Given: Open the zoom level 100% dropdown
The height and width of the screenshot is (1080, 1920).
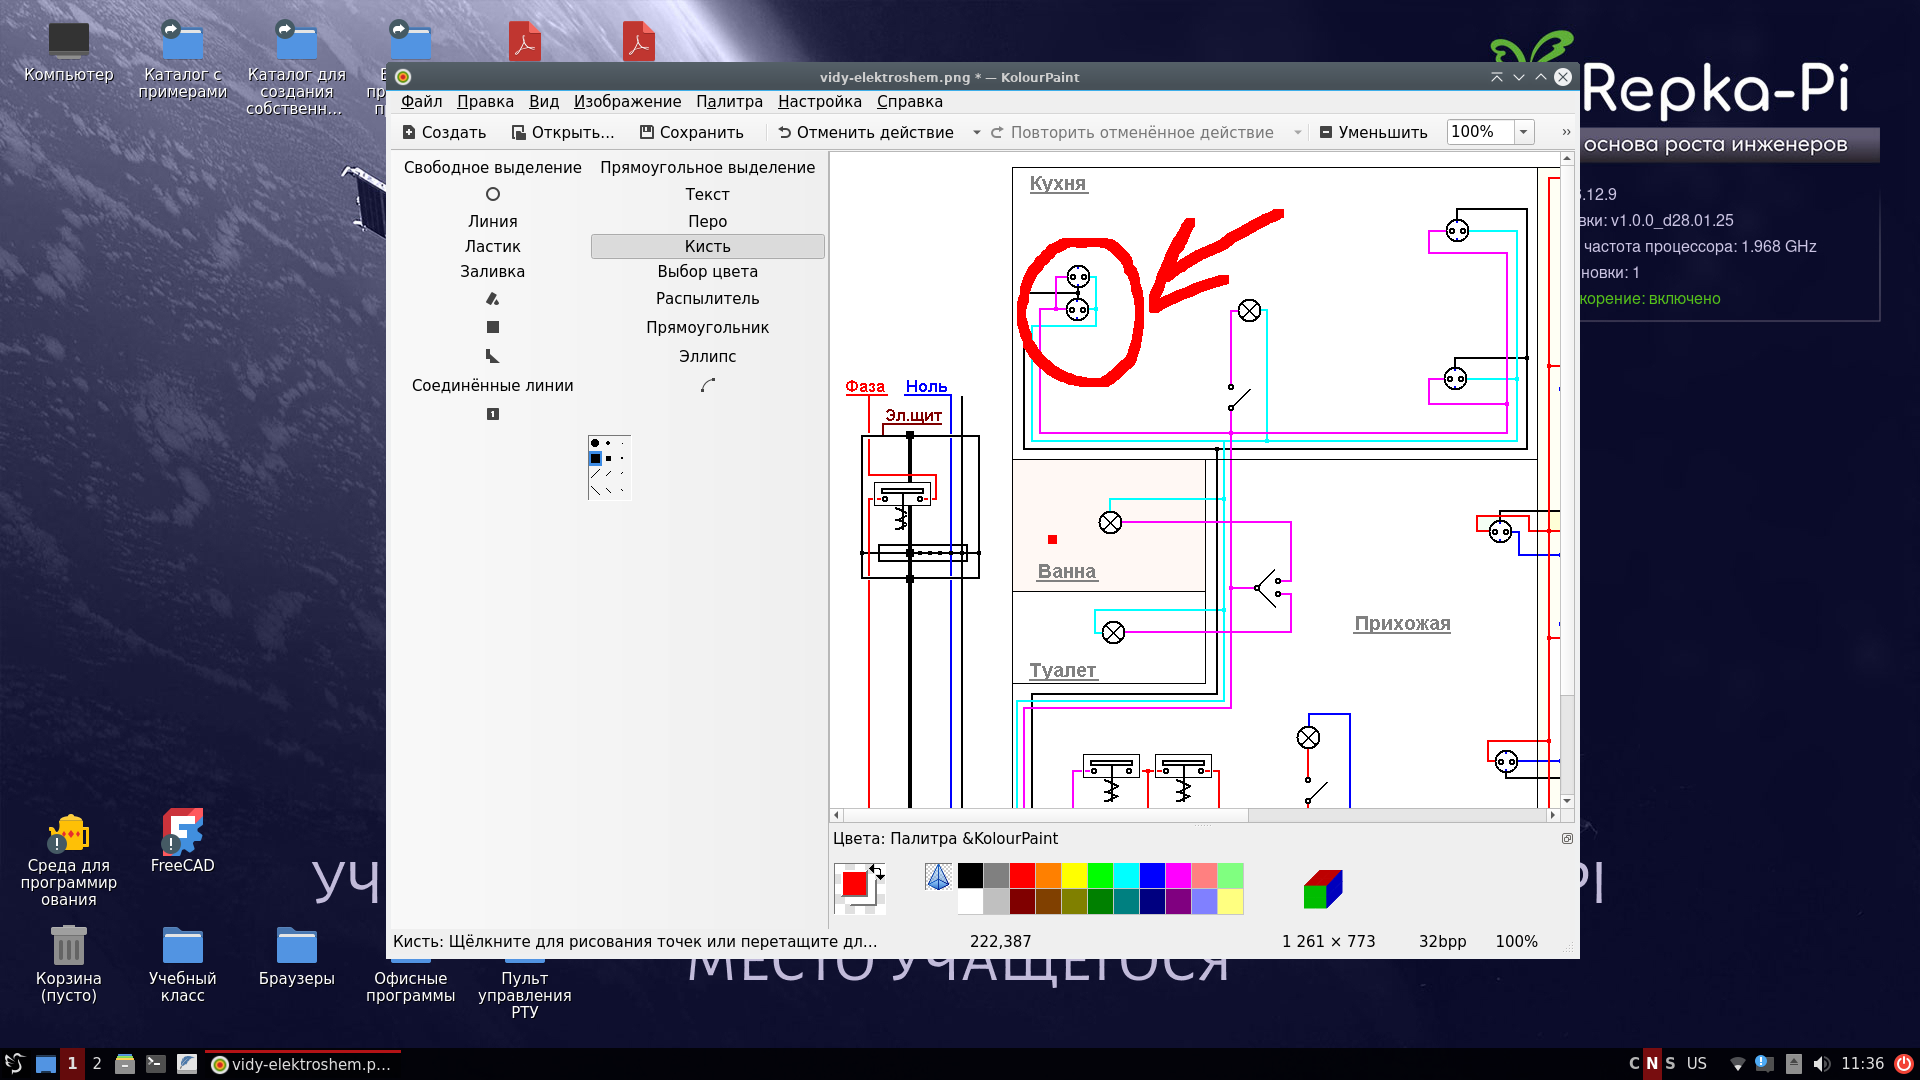Looking at the screenshot, I should [1523, 132].
